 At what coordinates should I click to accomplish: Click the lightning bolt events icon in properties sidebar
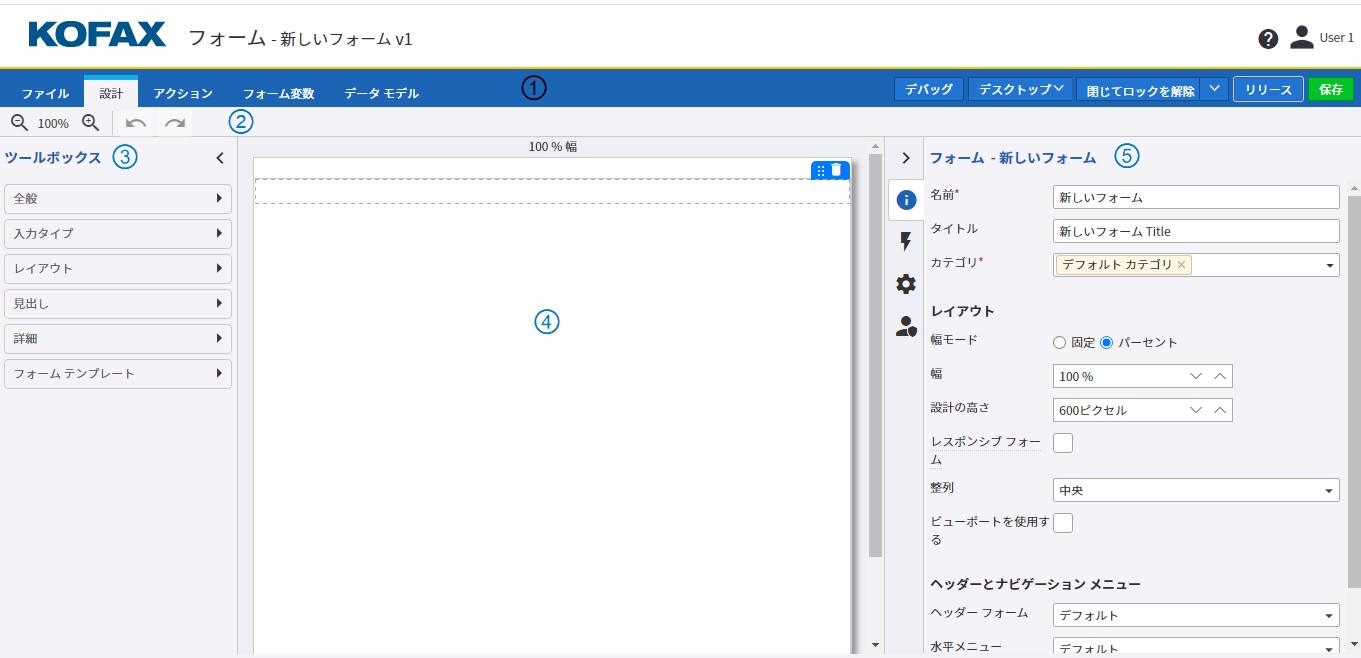click(905, 241)
